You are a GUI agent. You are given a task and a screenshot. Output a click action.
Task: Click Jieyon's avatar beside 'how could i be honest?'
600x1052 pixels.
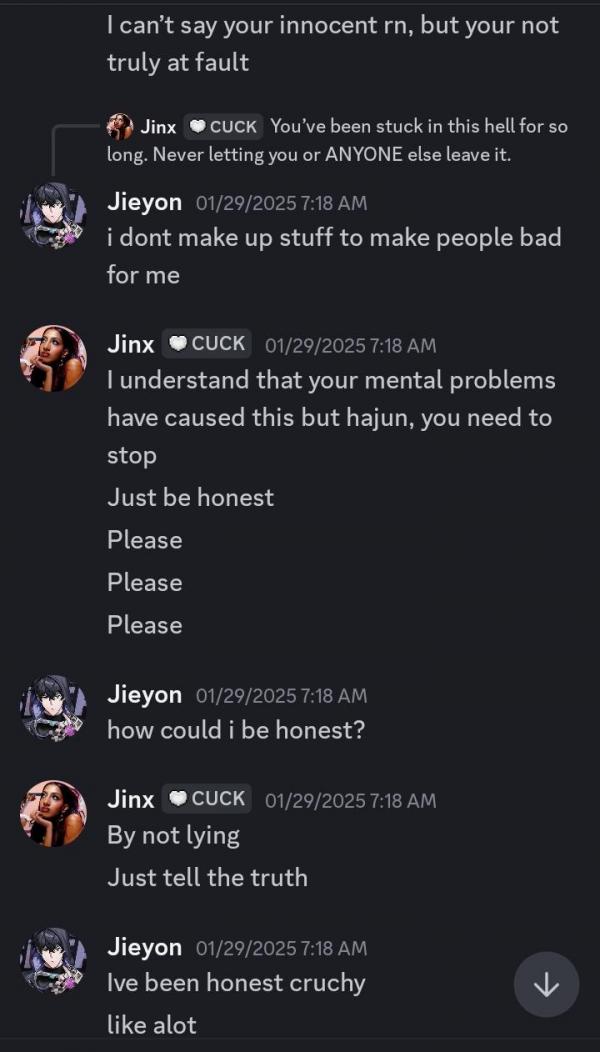[53, 708]
